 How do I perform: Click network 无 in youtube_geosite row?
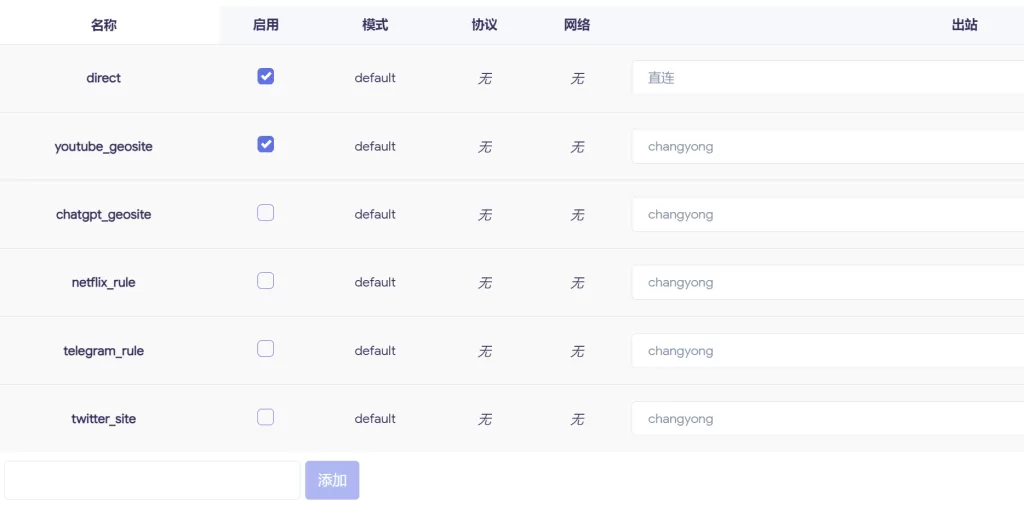pyautogui.click(x=577, y=147)
